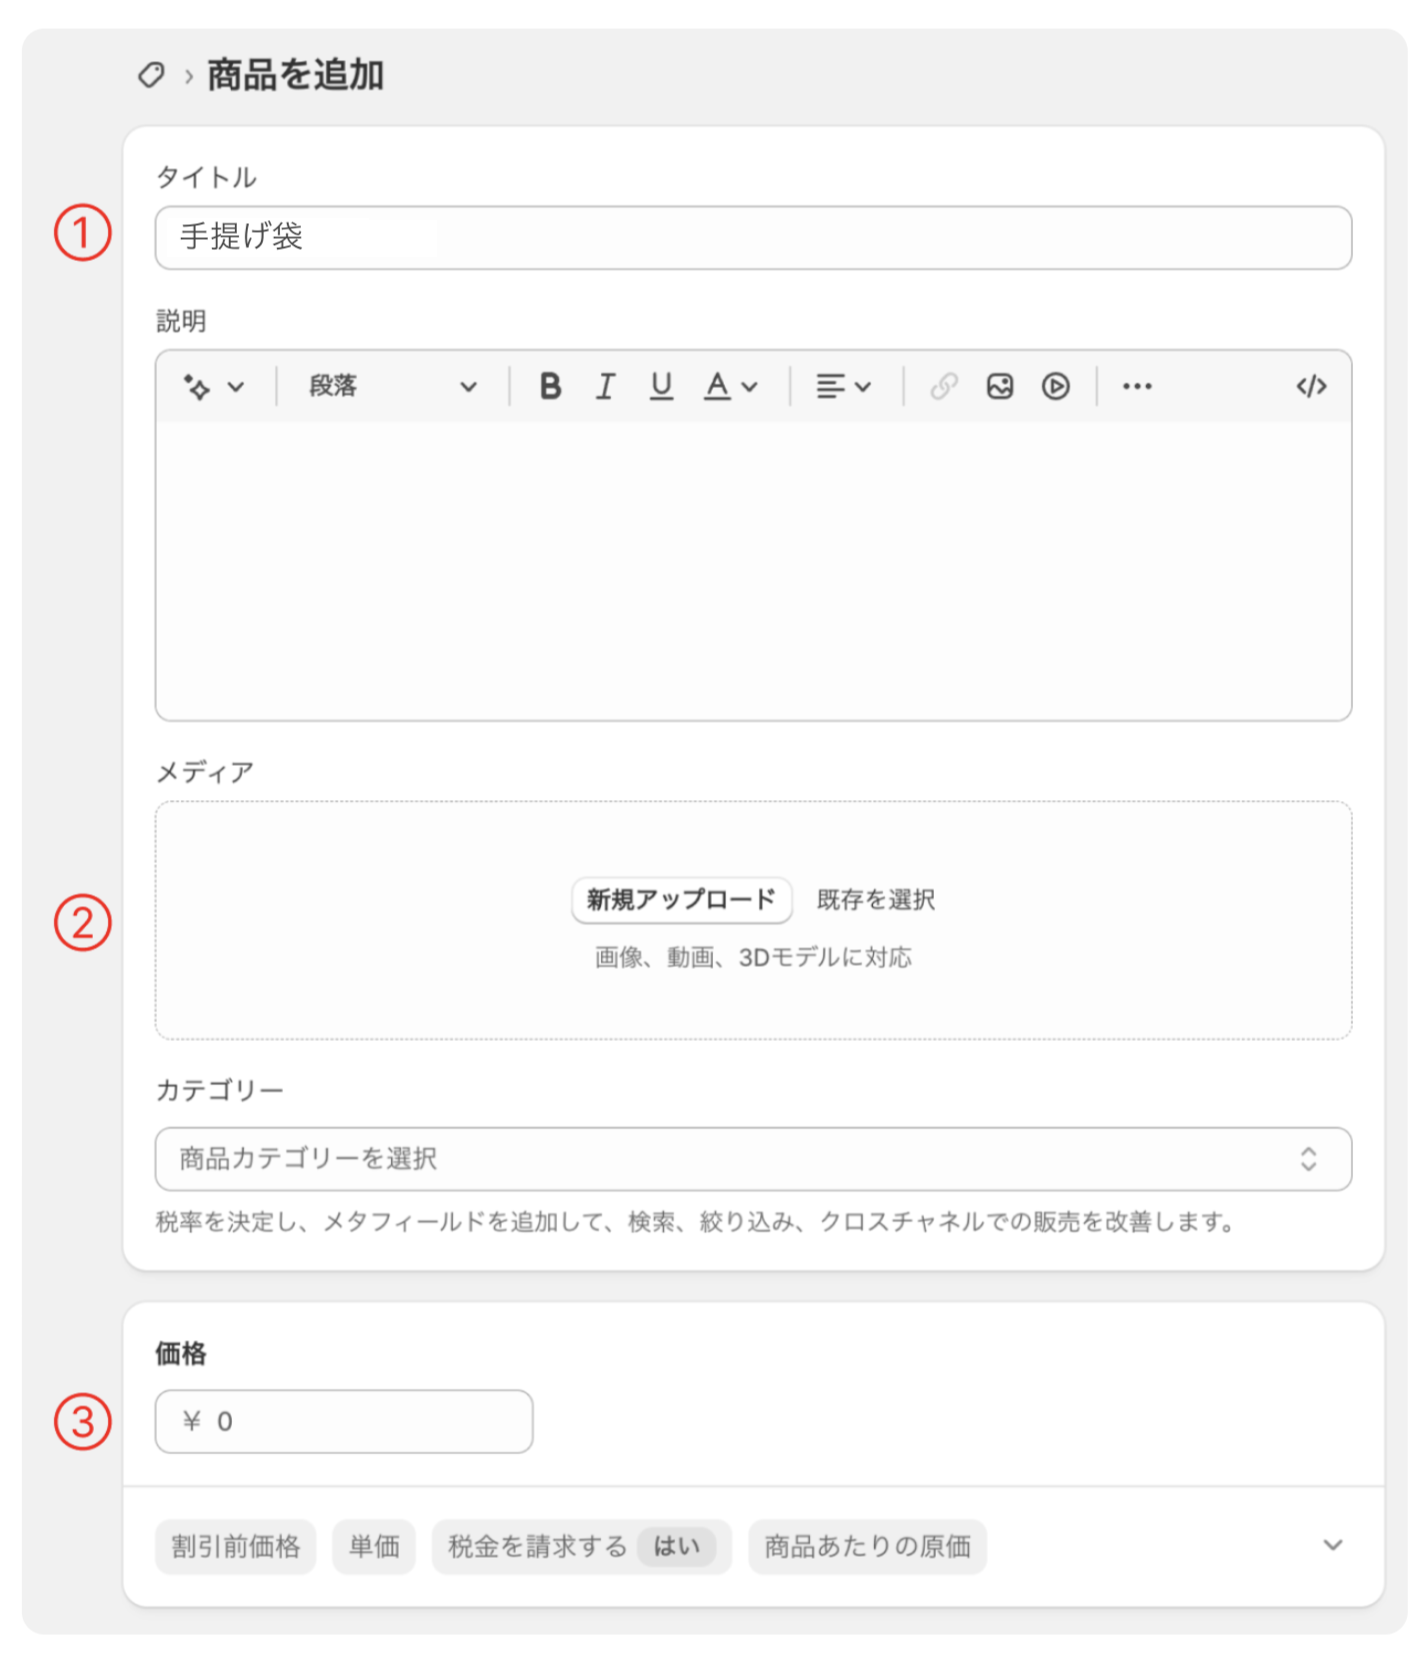Image resolution: width=1426 pixels, height=1656 pixels.
Task: Click the insert link icon
Action: pos(944,386)
